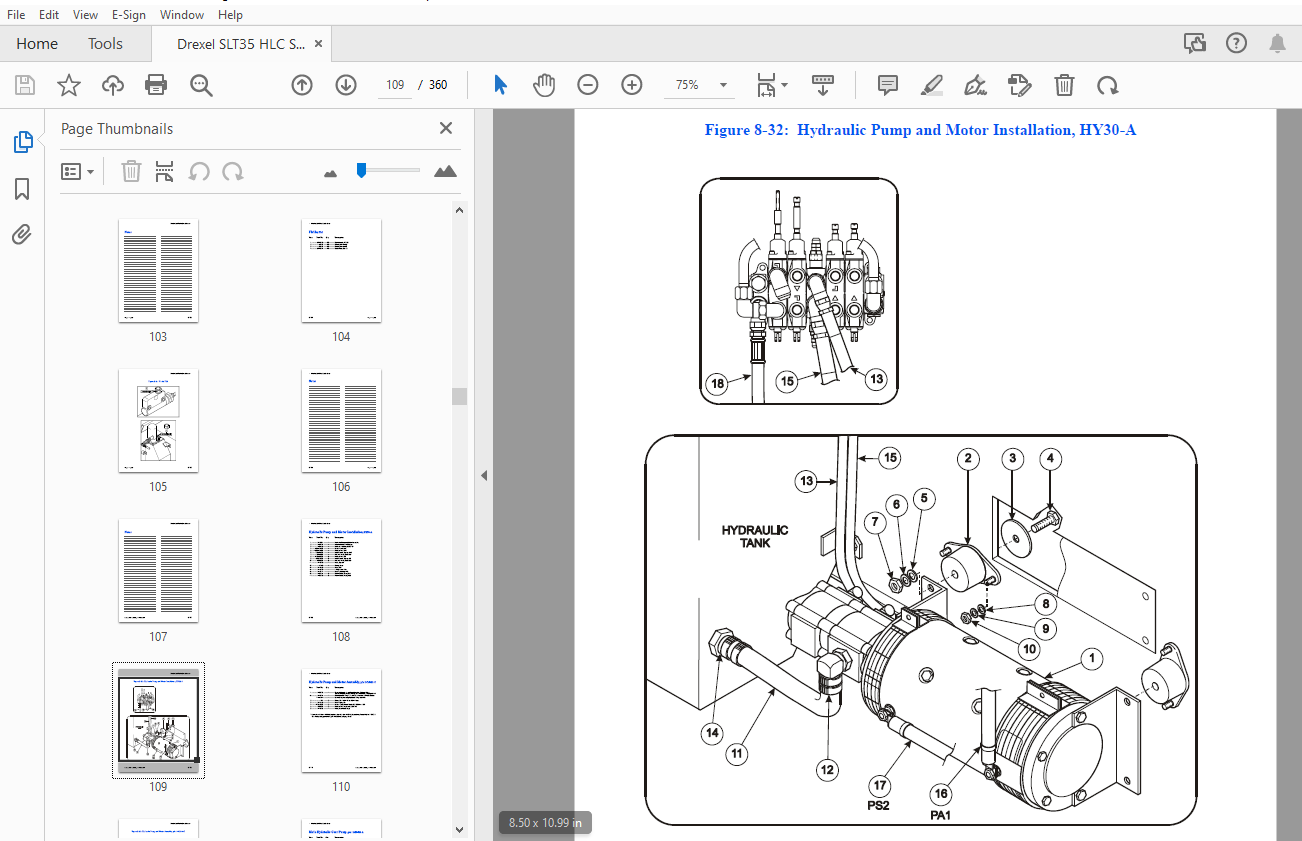
Task: Add a sticky note comment
Action: click(x=888, y=85)
